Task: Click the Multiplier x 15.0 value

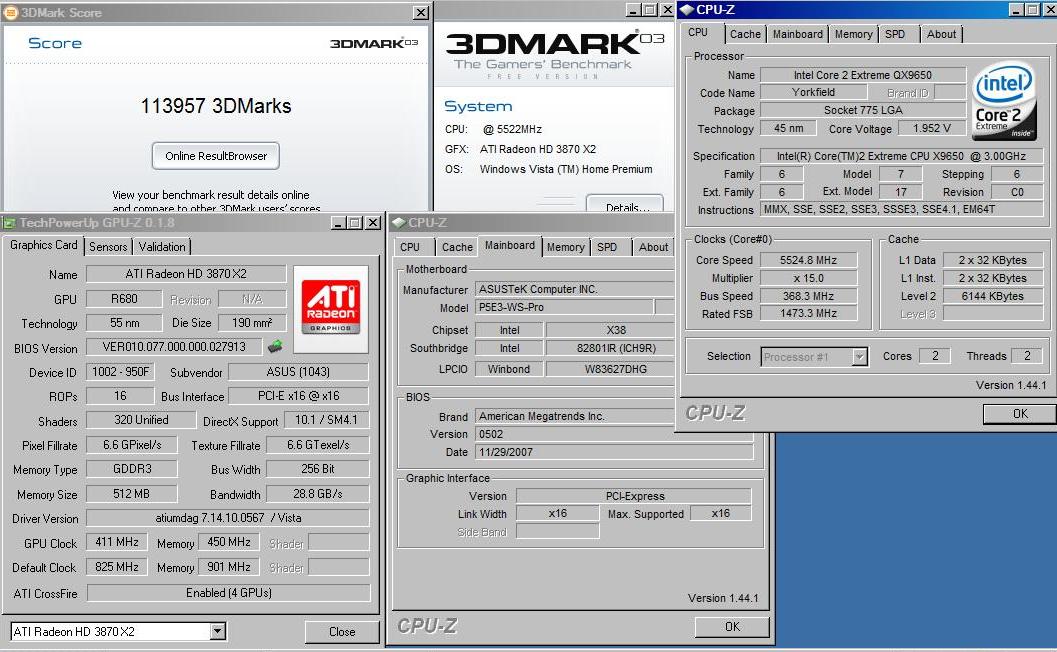Action: (808, 278)
